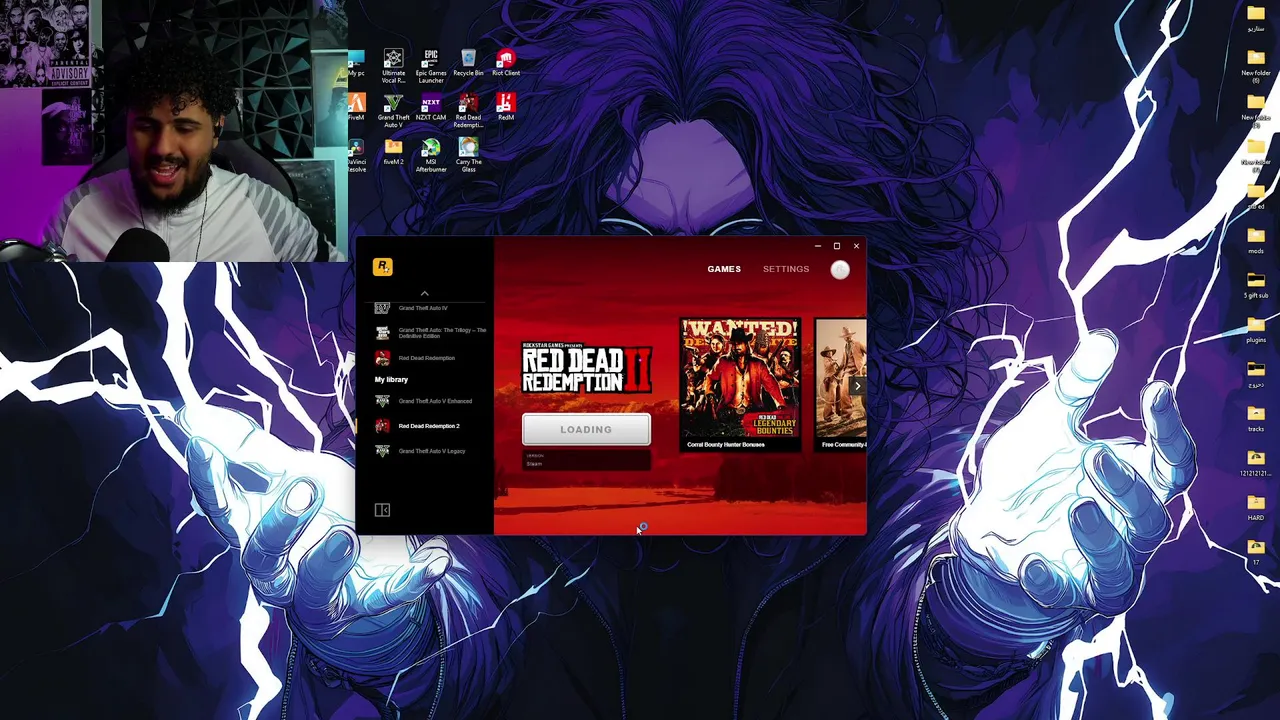1280x720 pixels.
Task: Open the RedM desktop shortcut
Action: pos(506,107)
